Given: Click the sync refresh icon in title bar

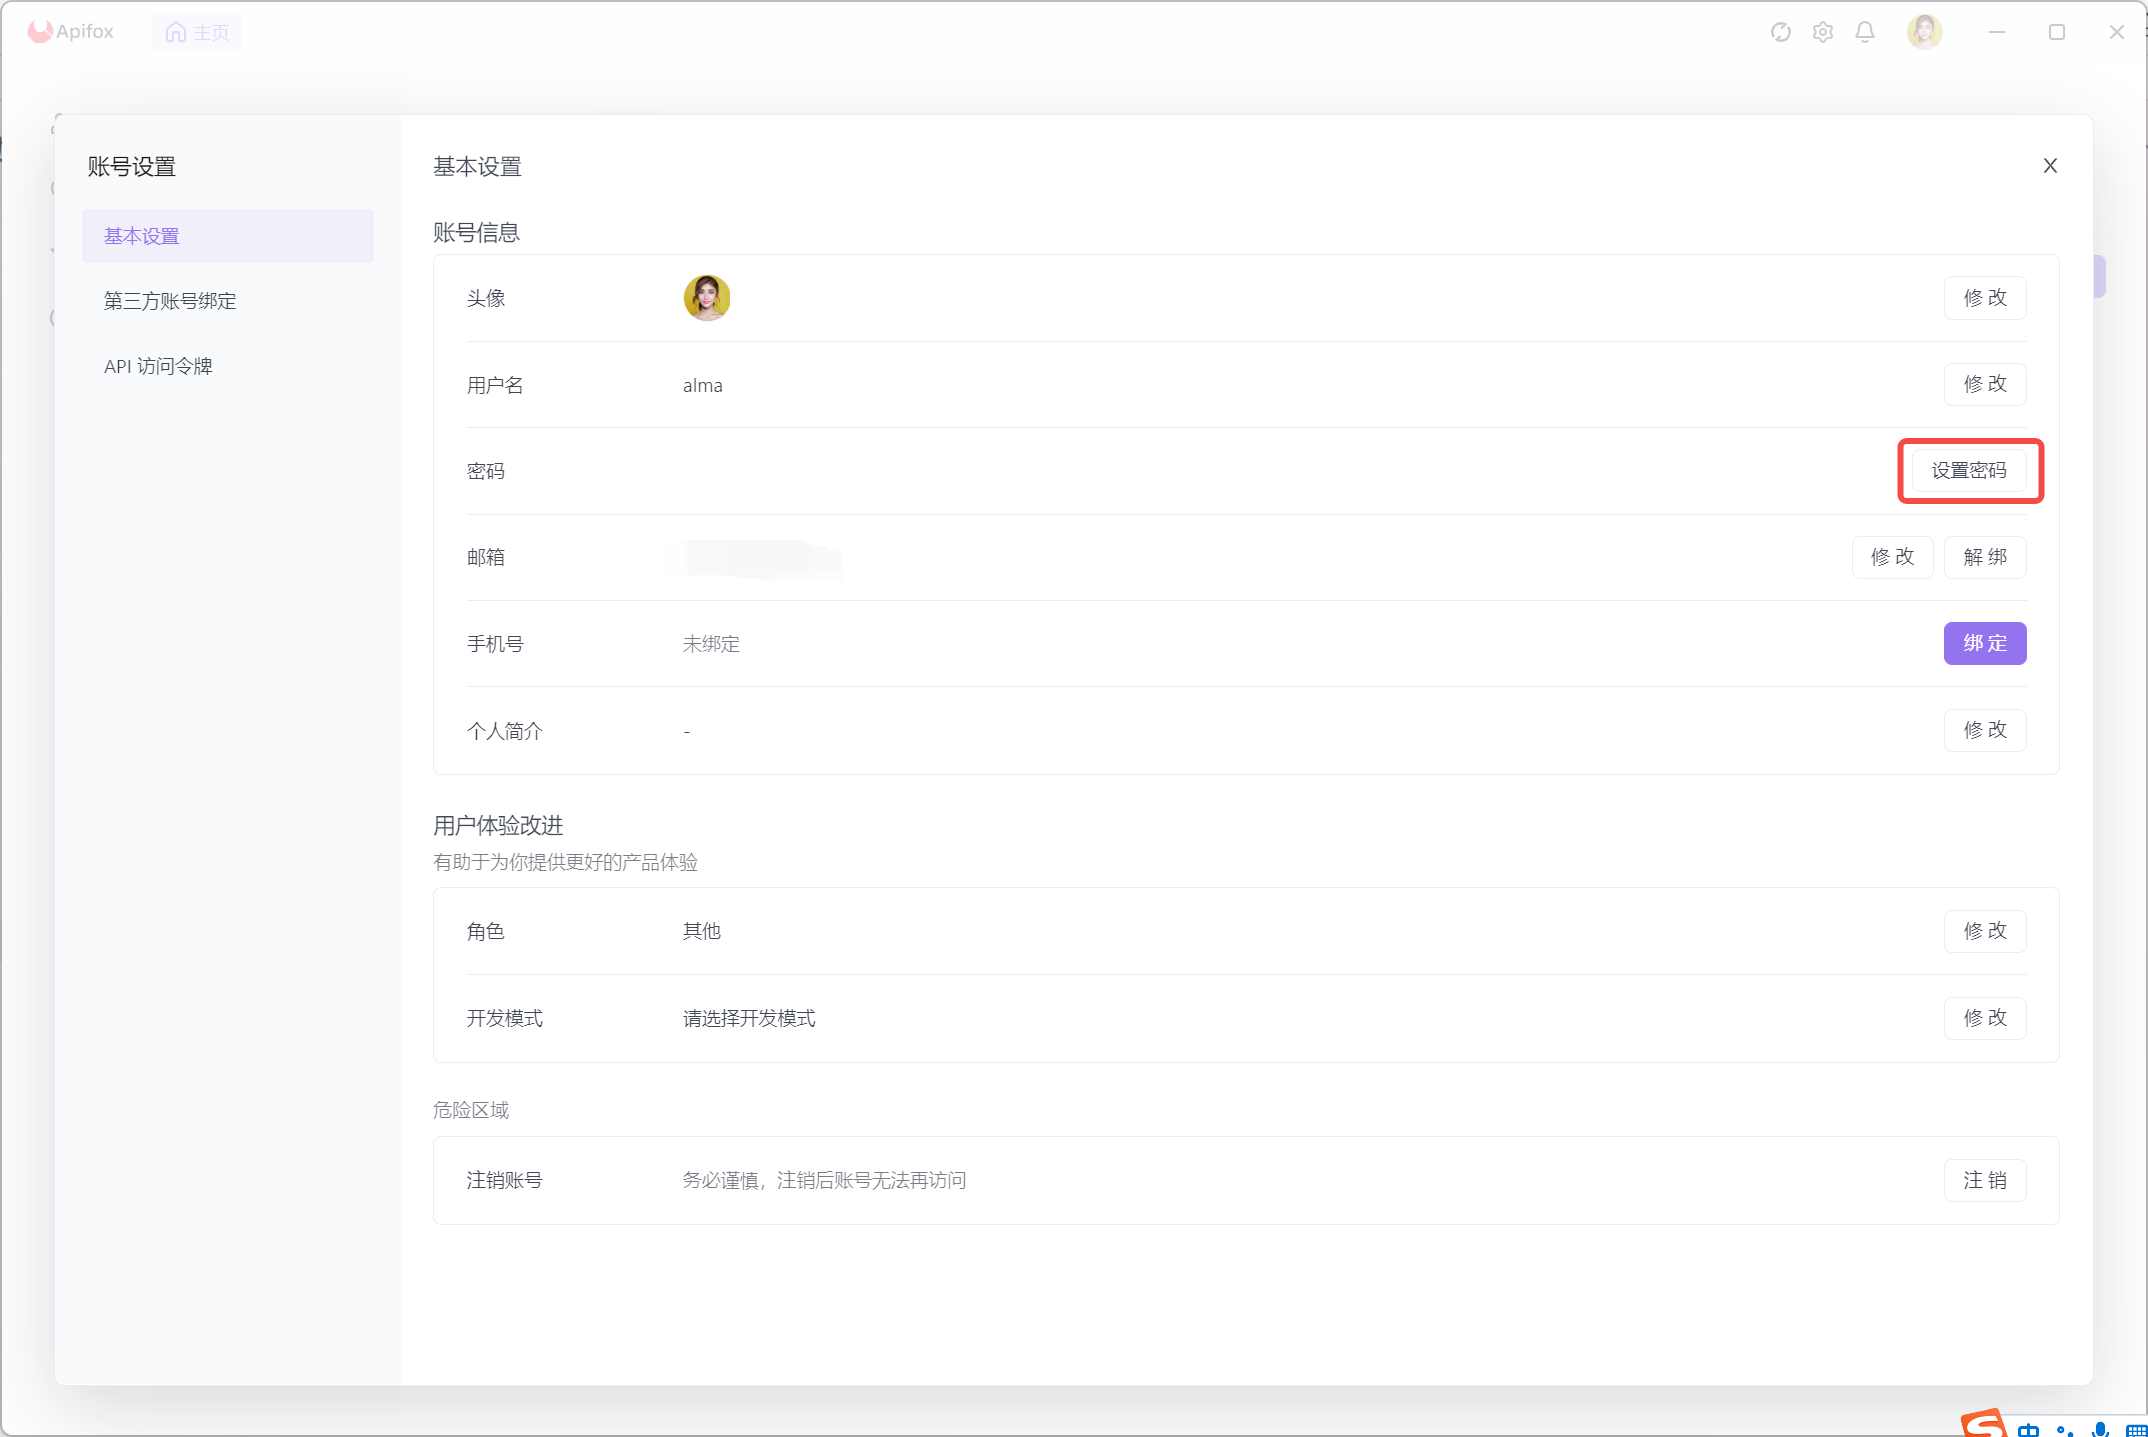Looking at the screenshot, I should [1780, 32].
